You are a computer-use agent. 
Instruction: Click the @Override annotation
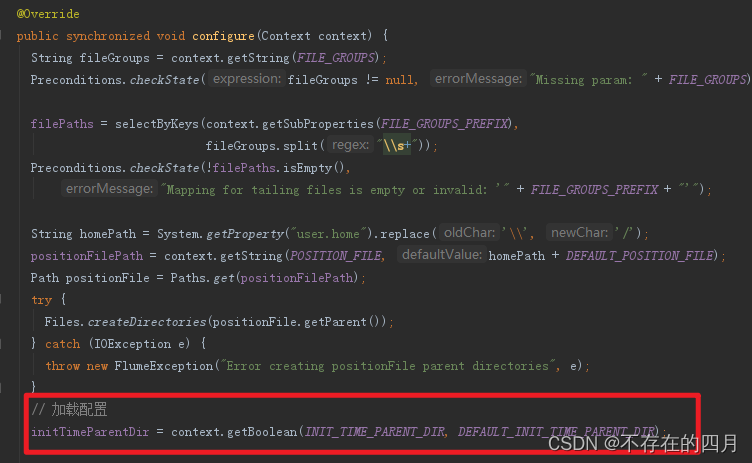48,14
